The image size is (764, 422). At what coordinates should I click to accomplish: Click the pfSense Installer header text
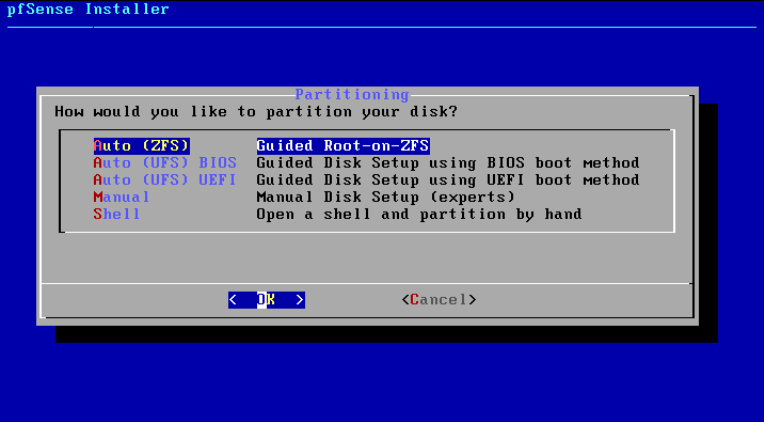pos(88,9)
